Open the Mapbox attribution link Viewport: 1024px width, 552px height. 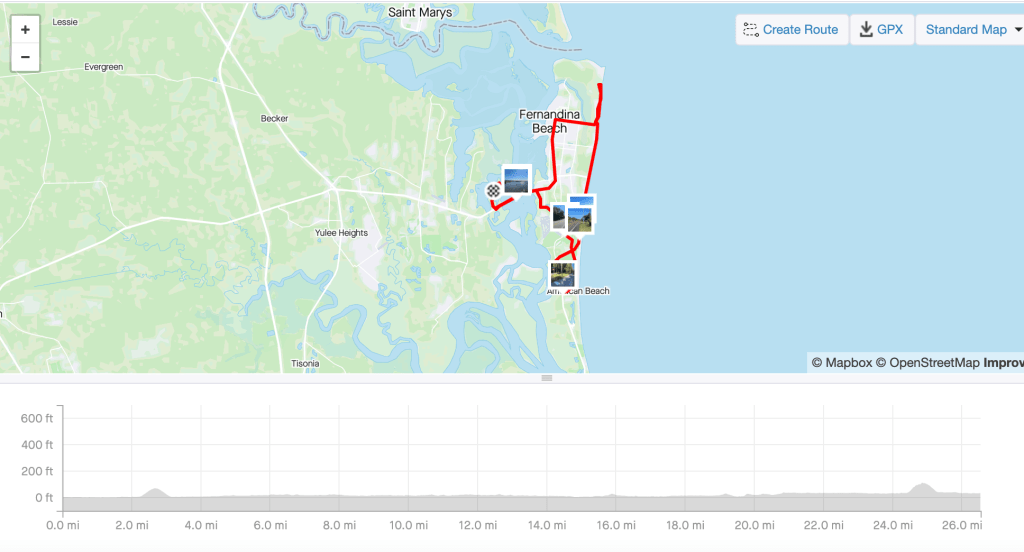842,363
